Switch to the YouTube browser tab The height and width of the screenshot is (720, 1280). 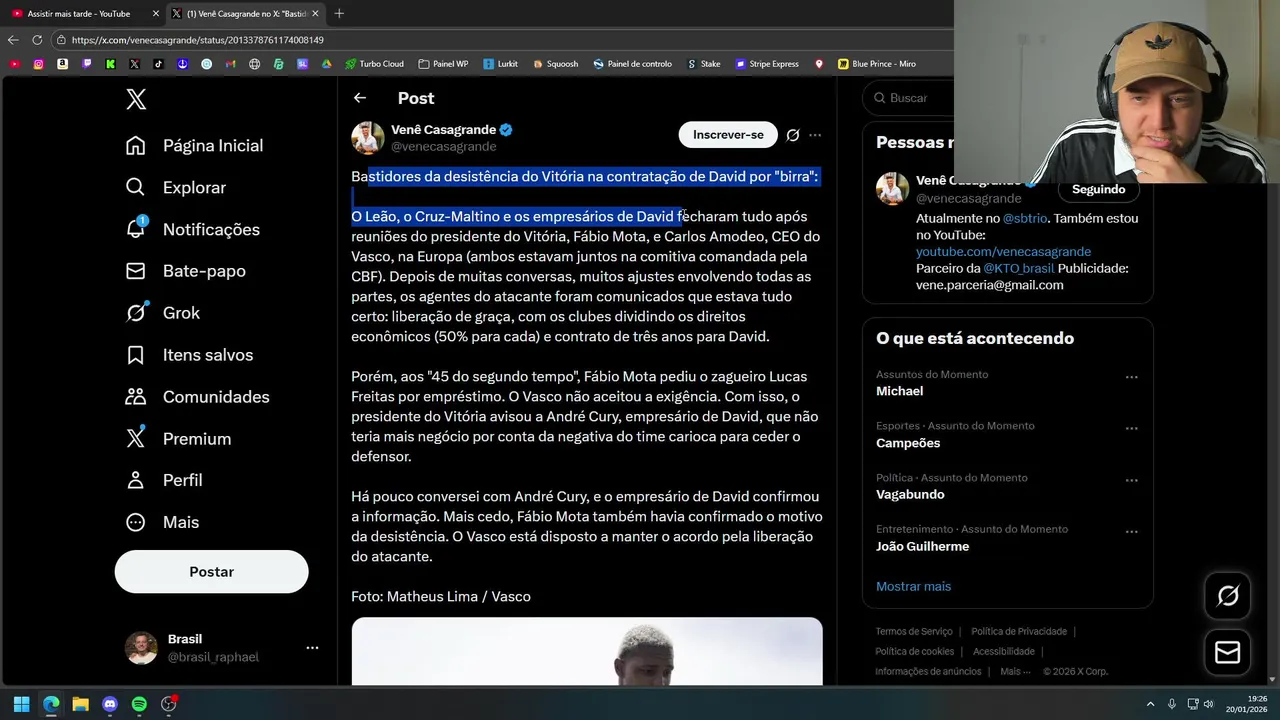[78, 14]
